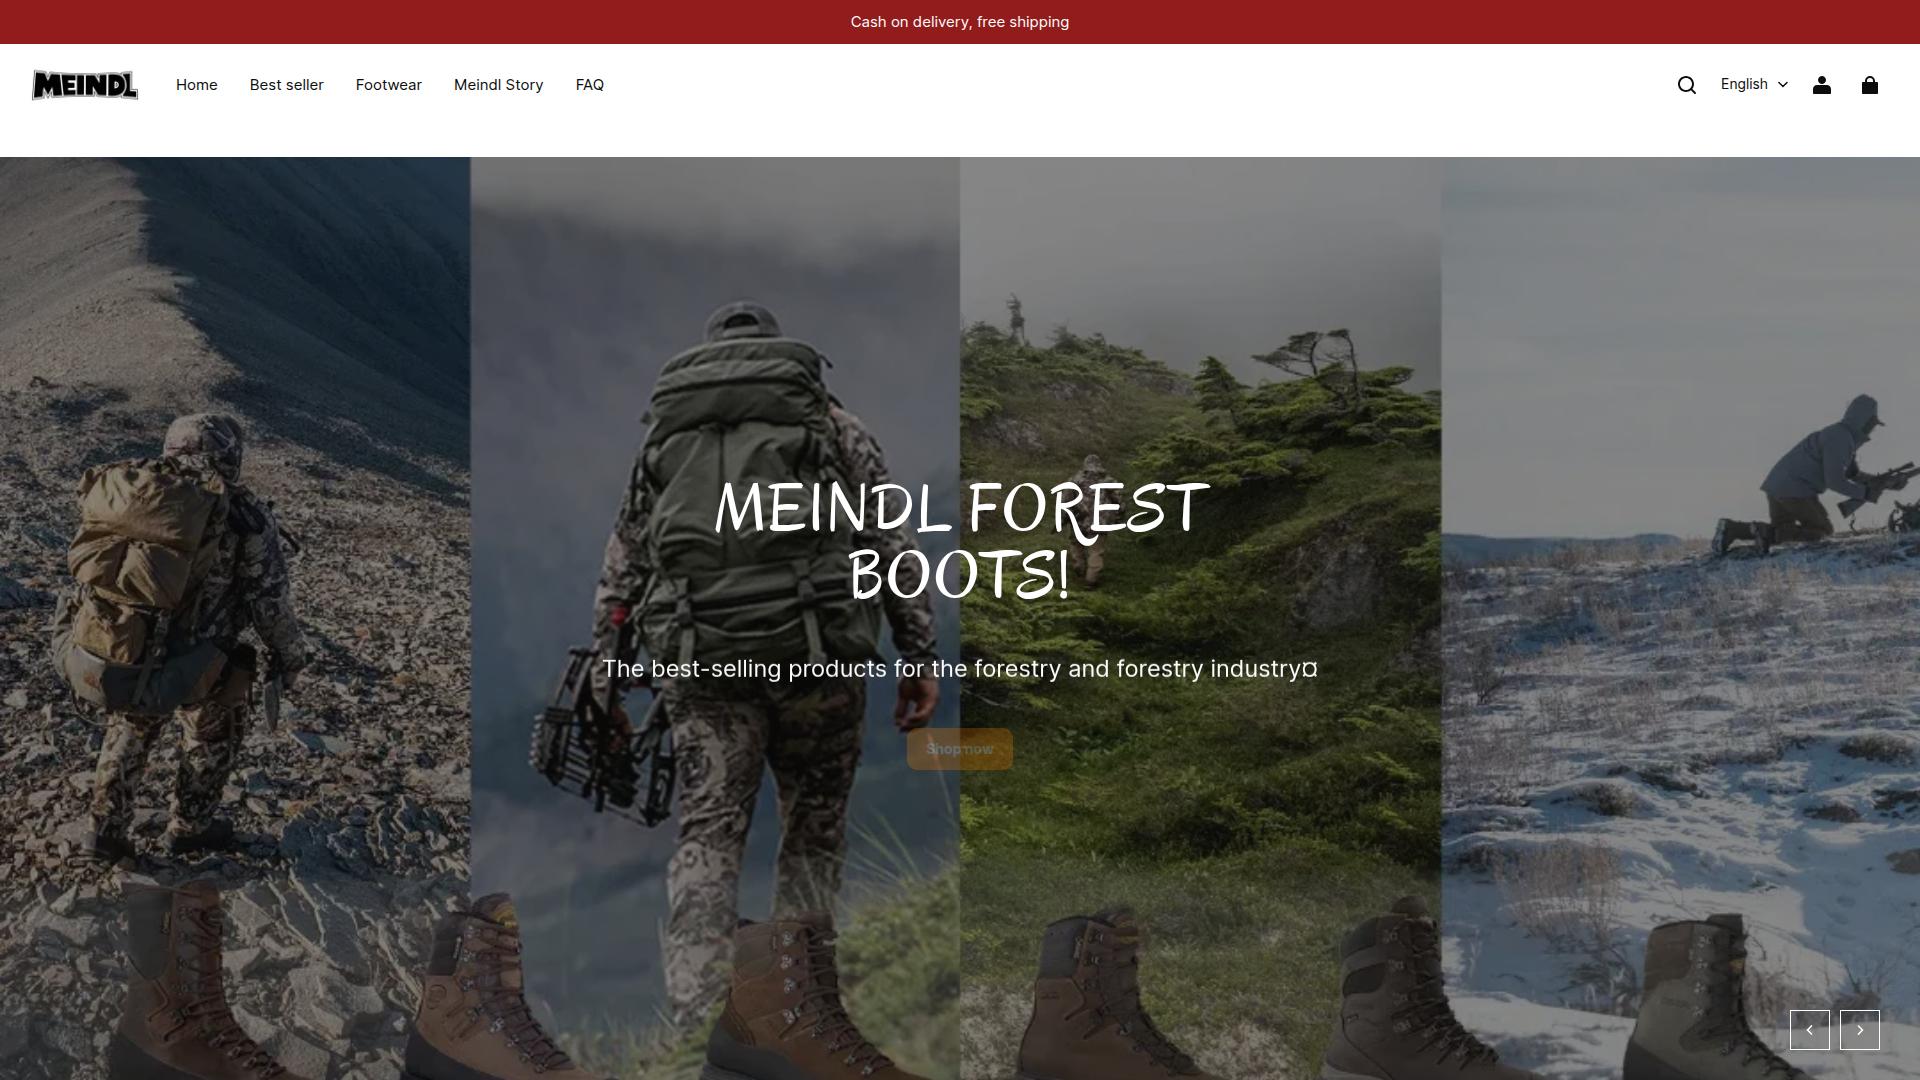The image size is (1920, 1080).
Task: Open the Best seller menu item
Action: (x=287, y=85)
